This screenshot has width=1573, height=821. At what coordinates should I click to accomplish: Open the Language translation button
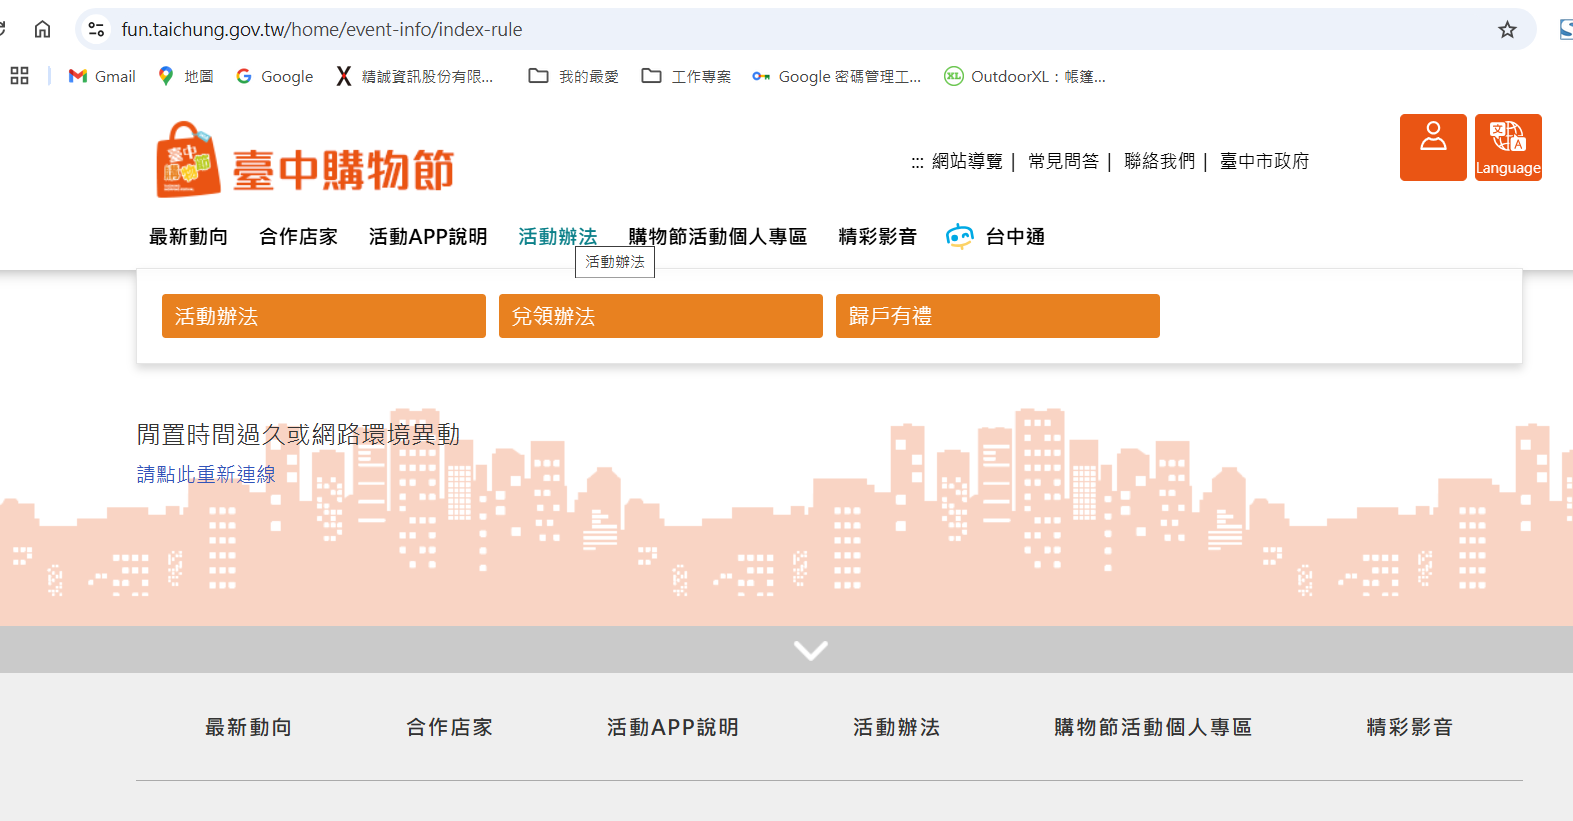click(x=1507, y=147)
